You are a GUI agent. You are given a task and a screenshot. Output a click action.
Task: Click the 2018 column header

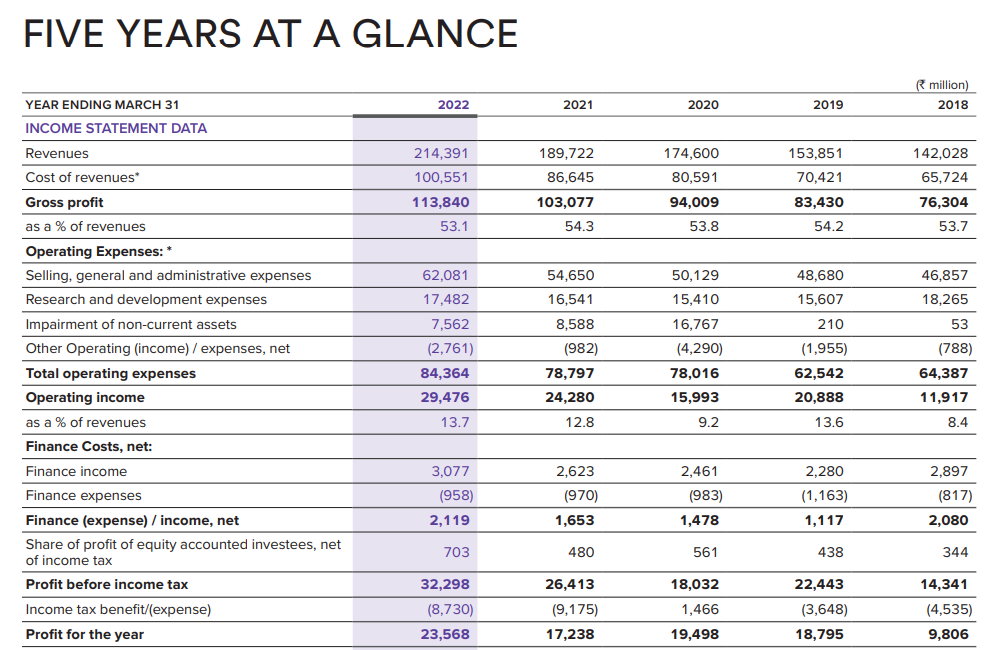tap(953, 105)
